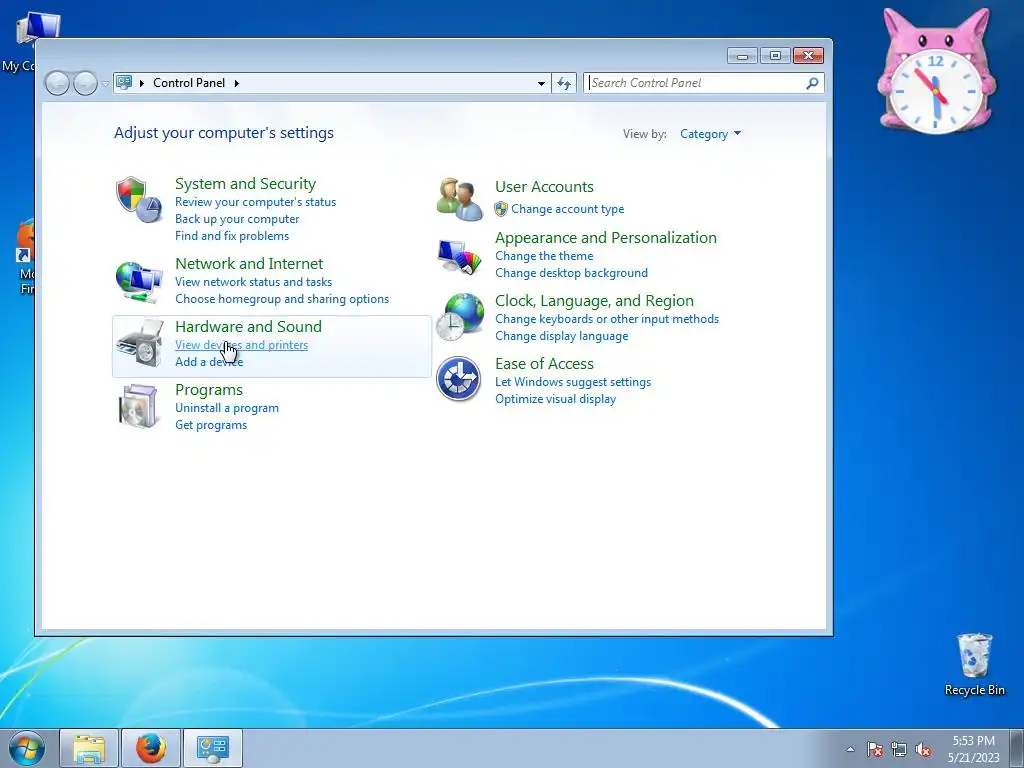This screenshot has height=768, width=1024.
Task: Click View devices and printers link
Action: coord(242,345)
